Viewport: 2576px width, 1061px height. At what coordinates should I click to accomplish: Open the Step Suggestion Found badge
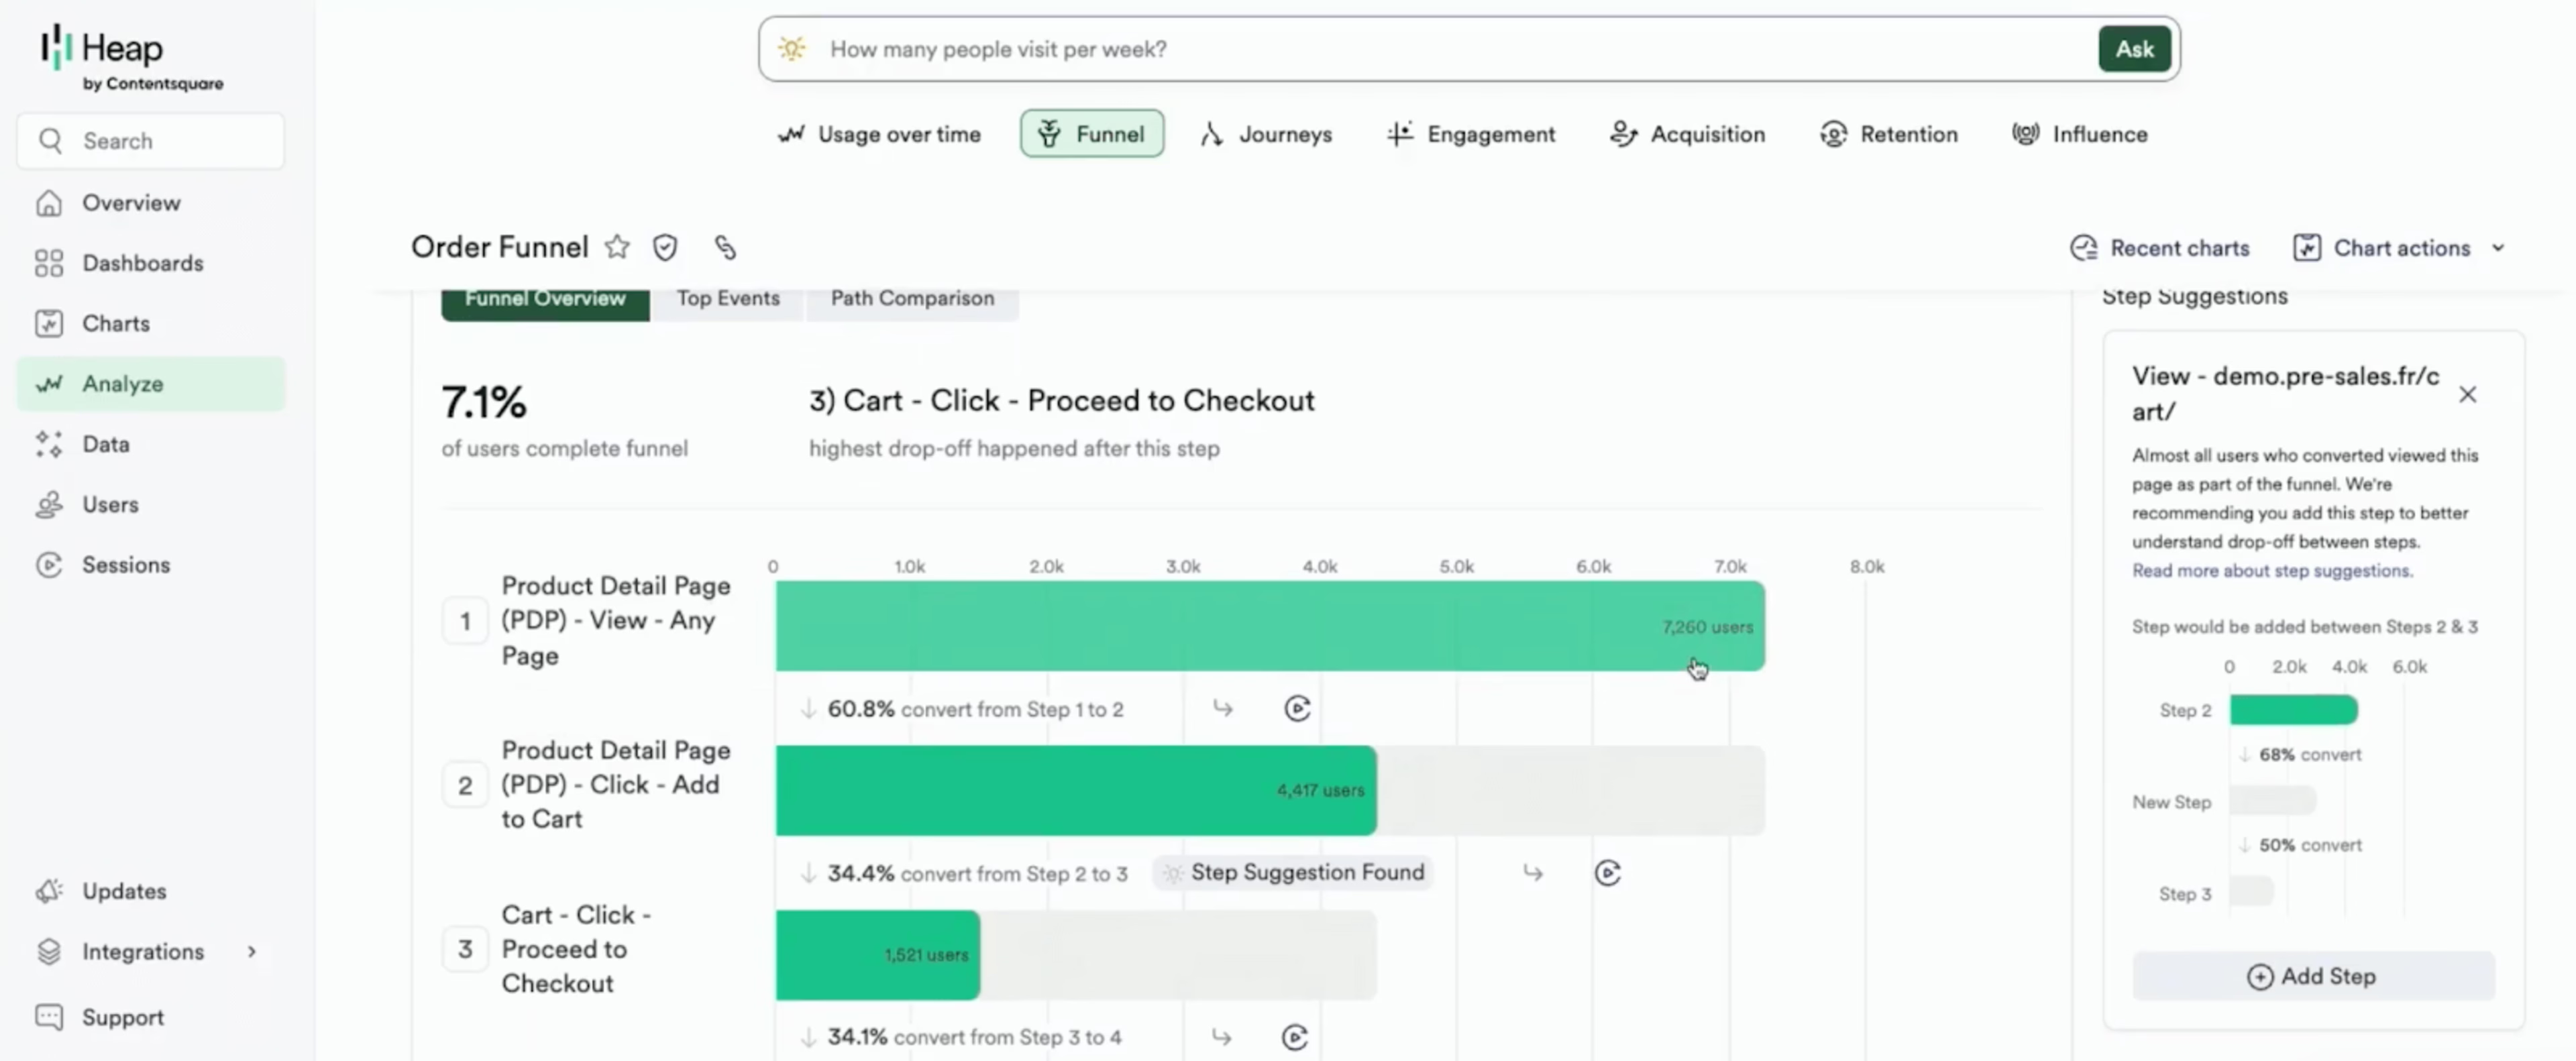click(1293, 873)
